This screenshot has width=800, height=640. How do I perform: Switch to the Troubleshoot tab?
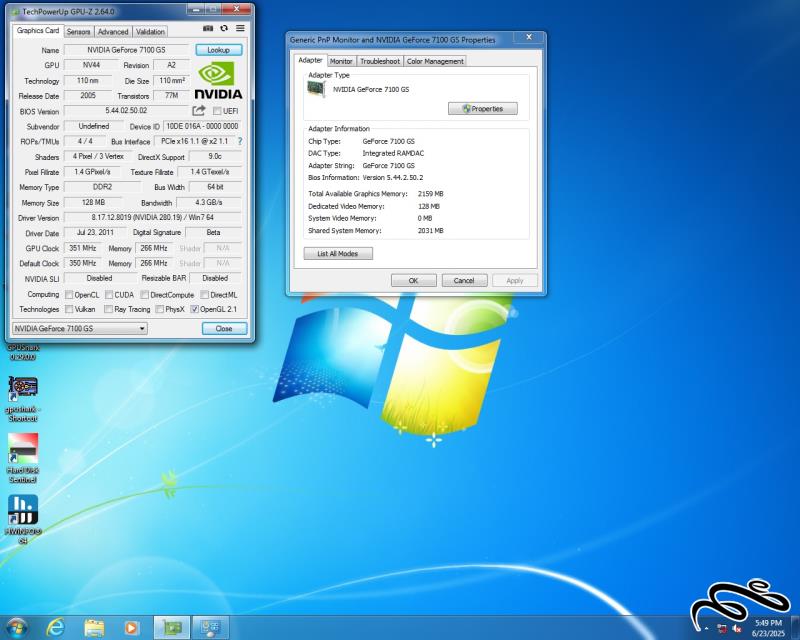pos(380,61)
